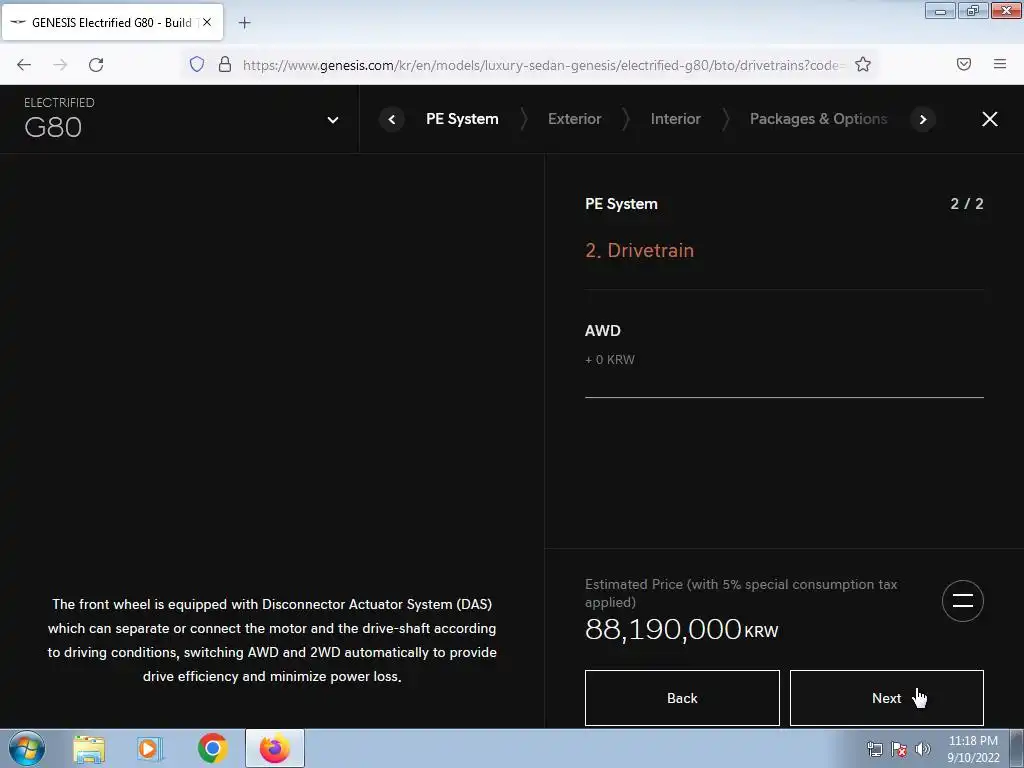Open the volume speaker tray icon
1024x768 pixels.
(x=922, y=749)
